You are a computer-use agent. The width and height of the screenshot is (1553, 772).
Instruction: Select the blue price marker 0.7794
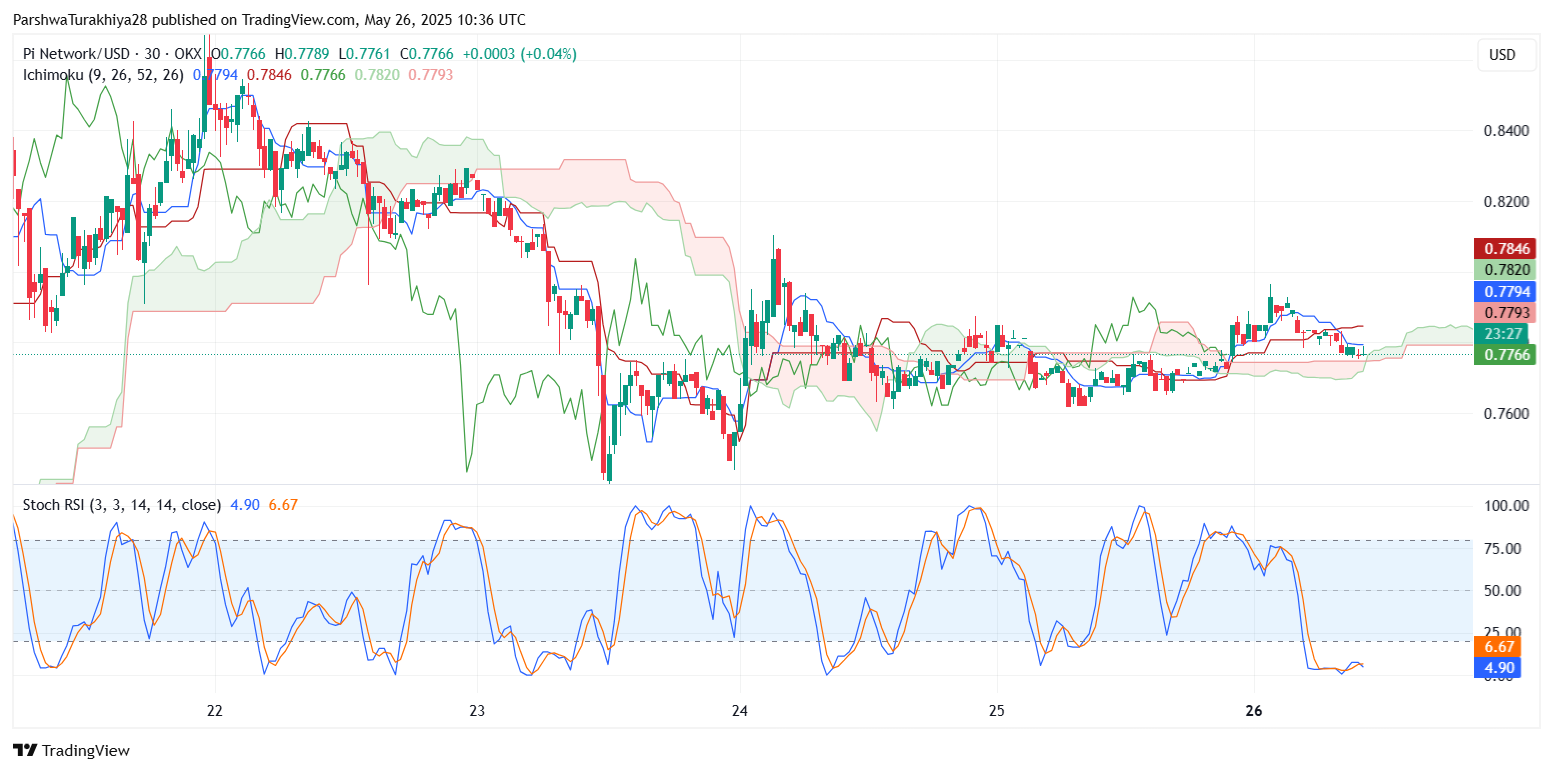pyautogui.click(x=1505, y=291)
